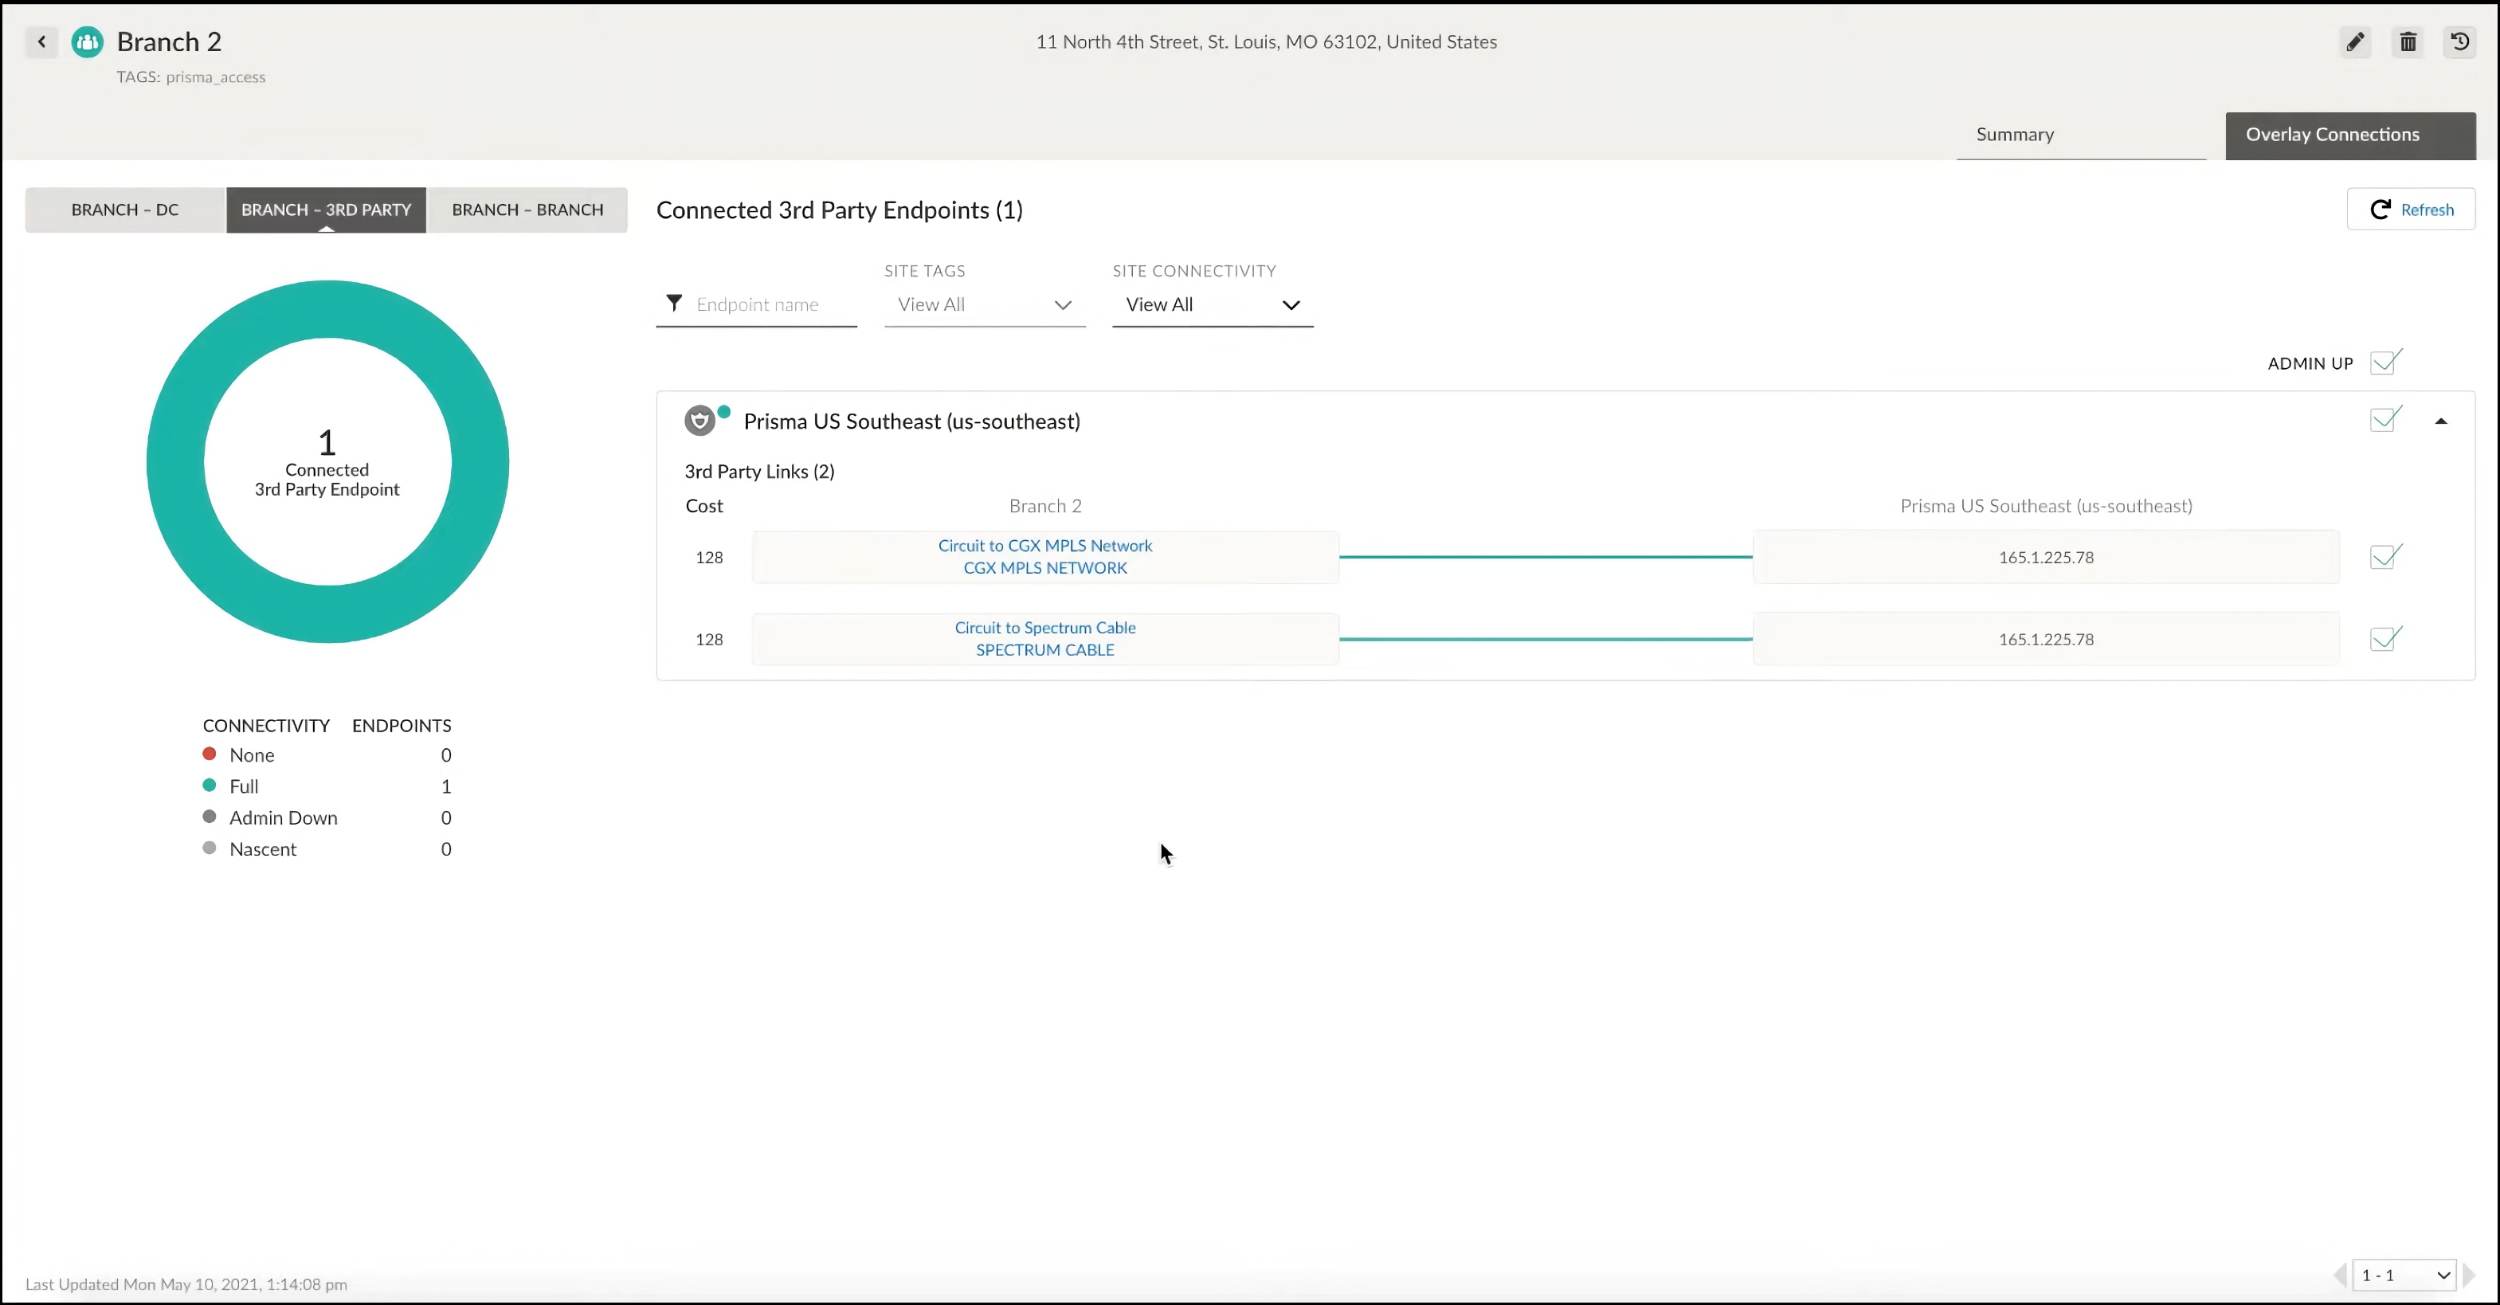Click the Full connectivity legend label
This screenshot has height=1305, width=2500.
[244, 786]
